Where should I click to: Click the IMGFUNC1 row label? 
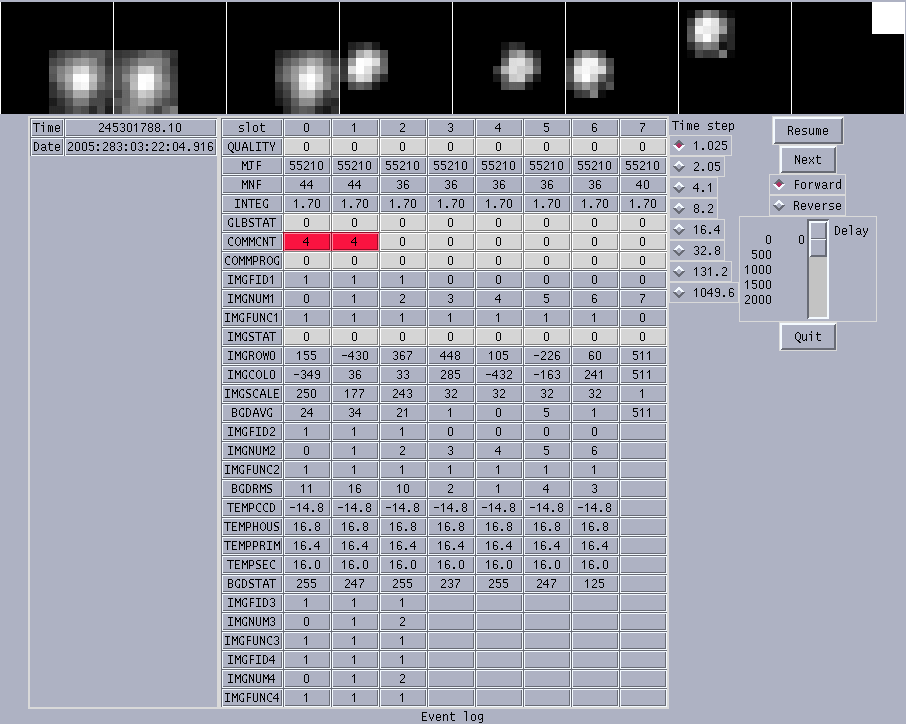pos(252,318)
